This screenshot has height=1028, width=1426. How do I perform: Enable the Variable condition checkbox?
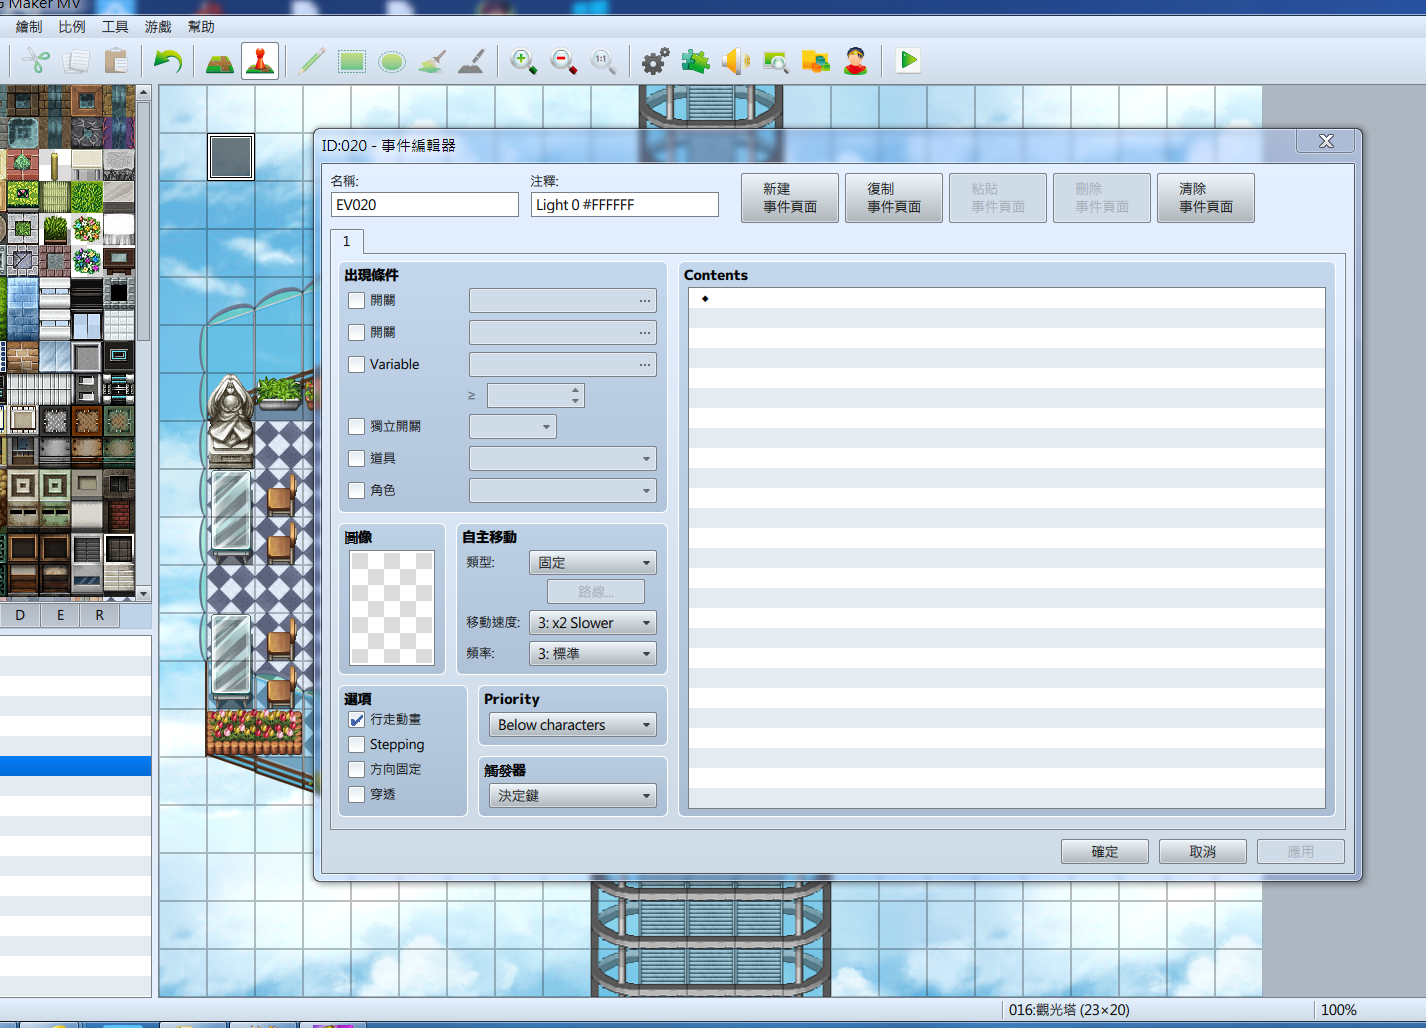click(x=356, y=364)
